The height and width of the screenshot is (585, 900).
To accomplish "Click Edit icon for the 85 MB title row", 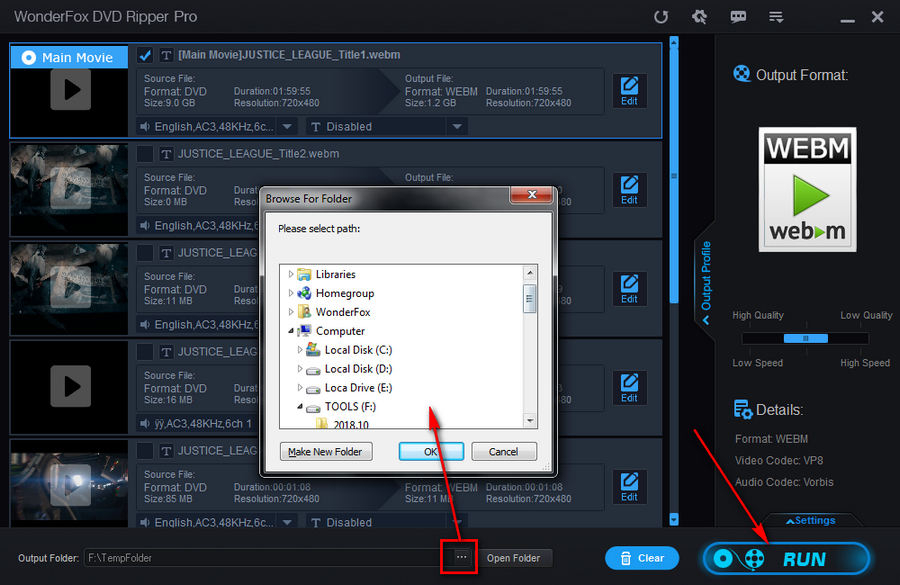I will [629, 487].
